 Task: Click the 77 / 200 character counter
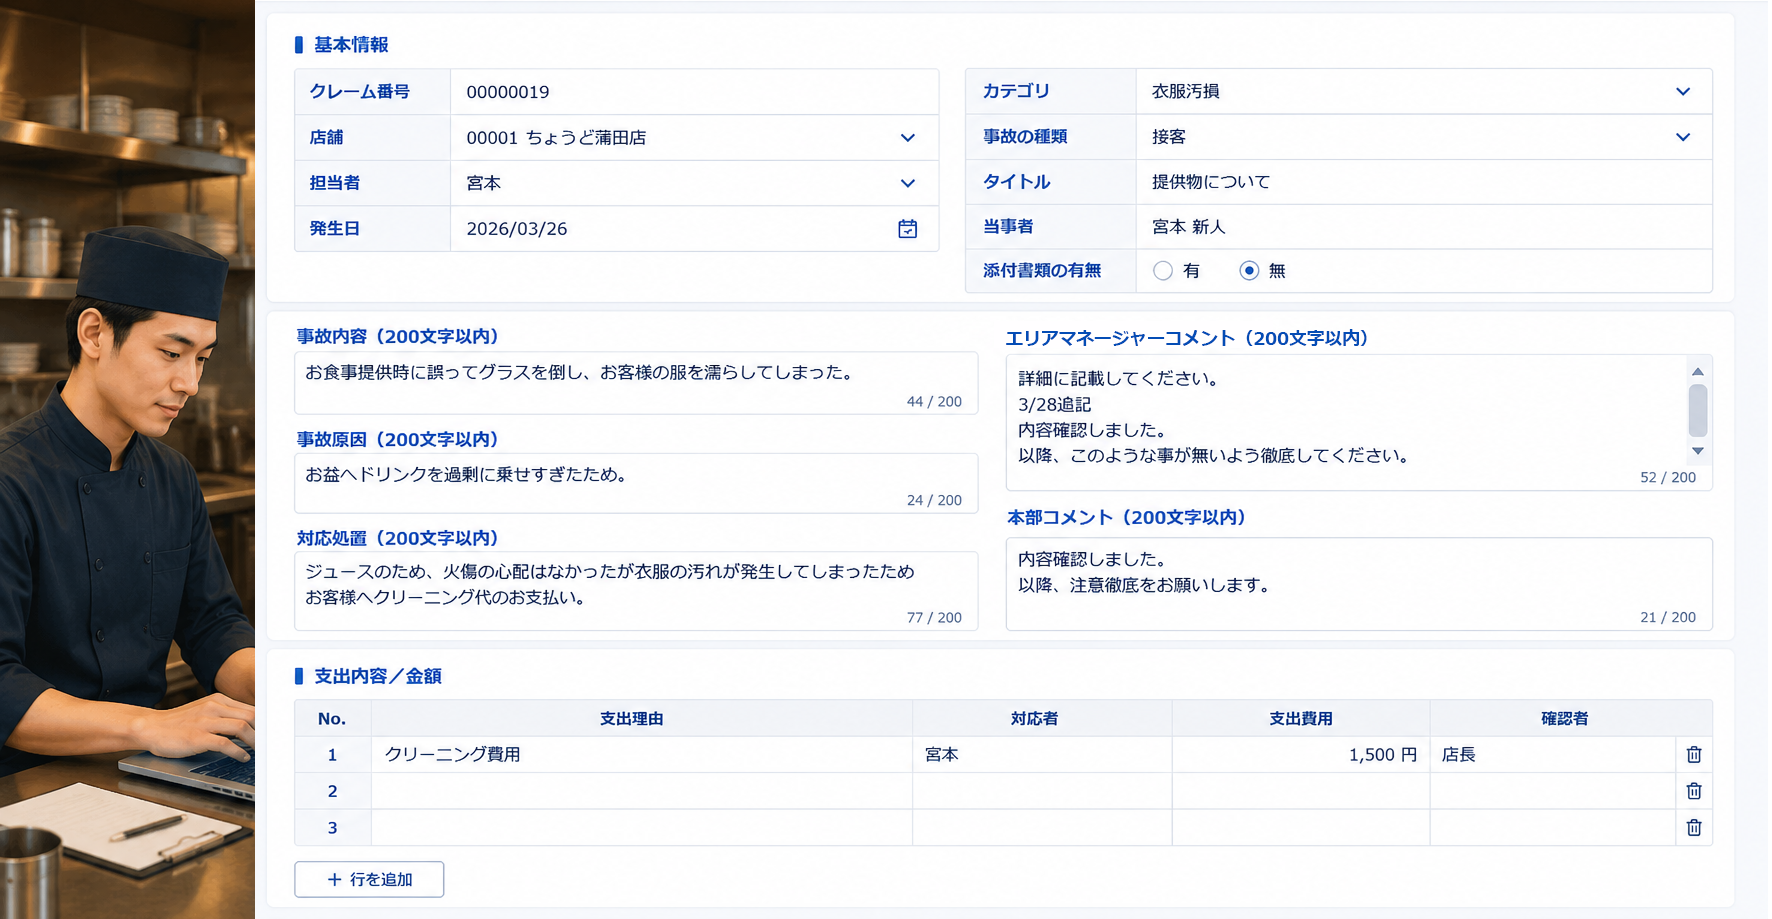point(934,618)
